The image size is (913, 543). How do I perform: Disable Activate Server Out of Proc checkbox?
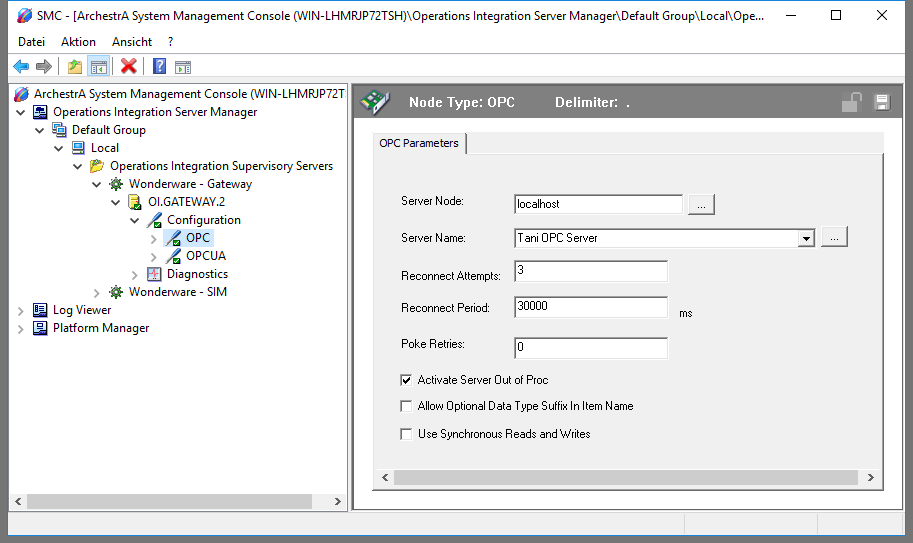[406, 380]
